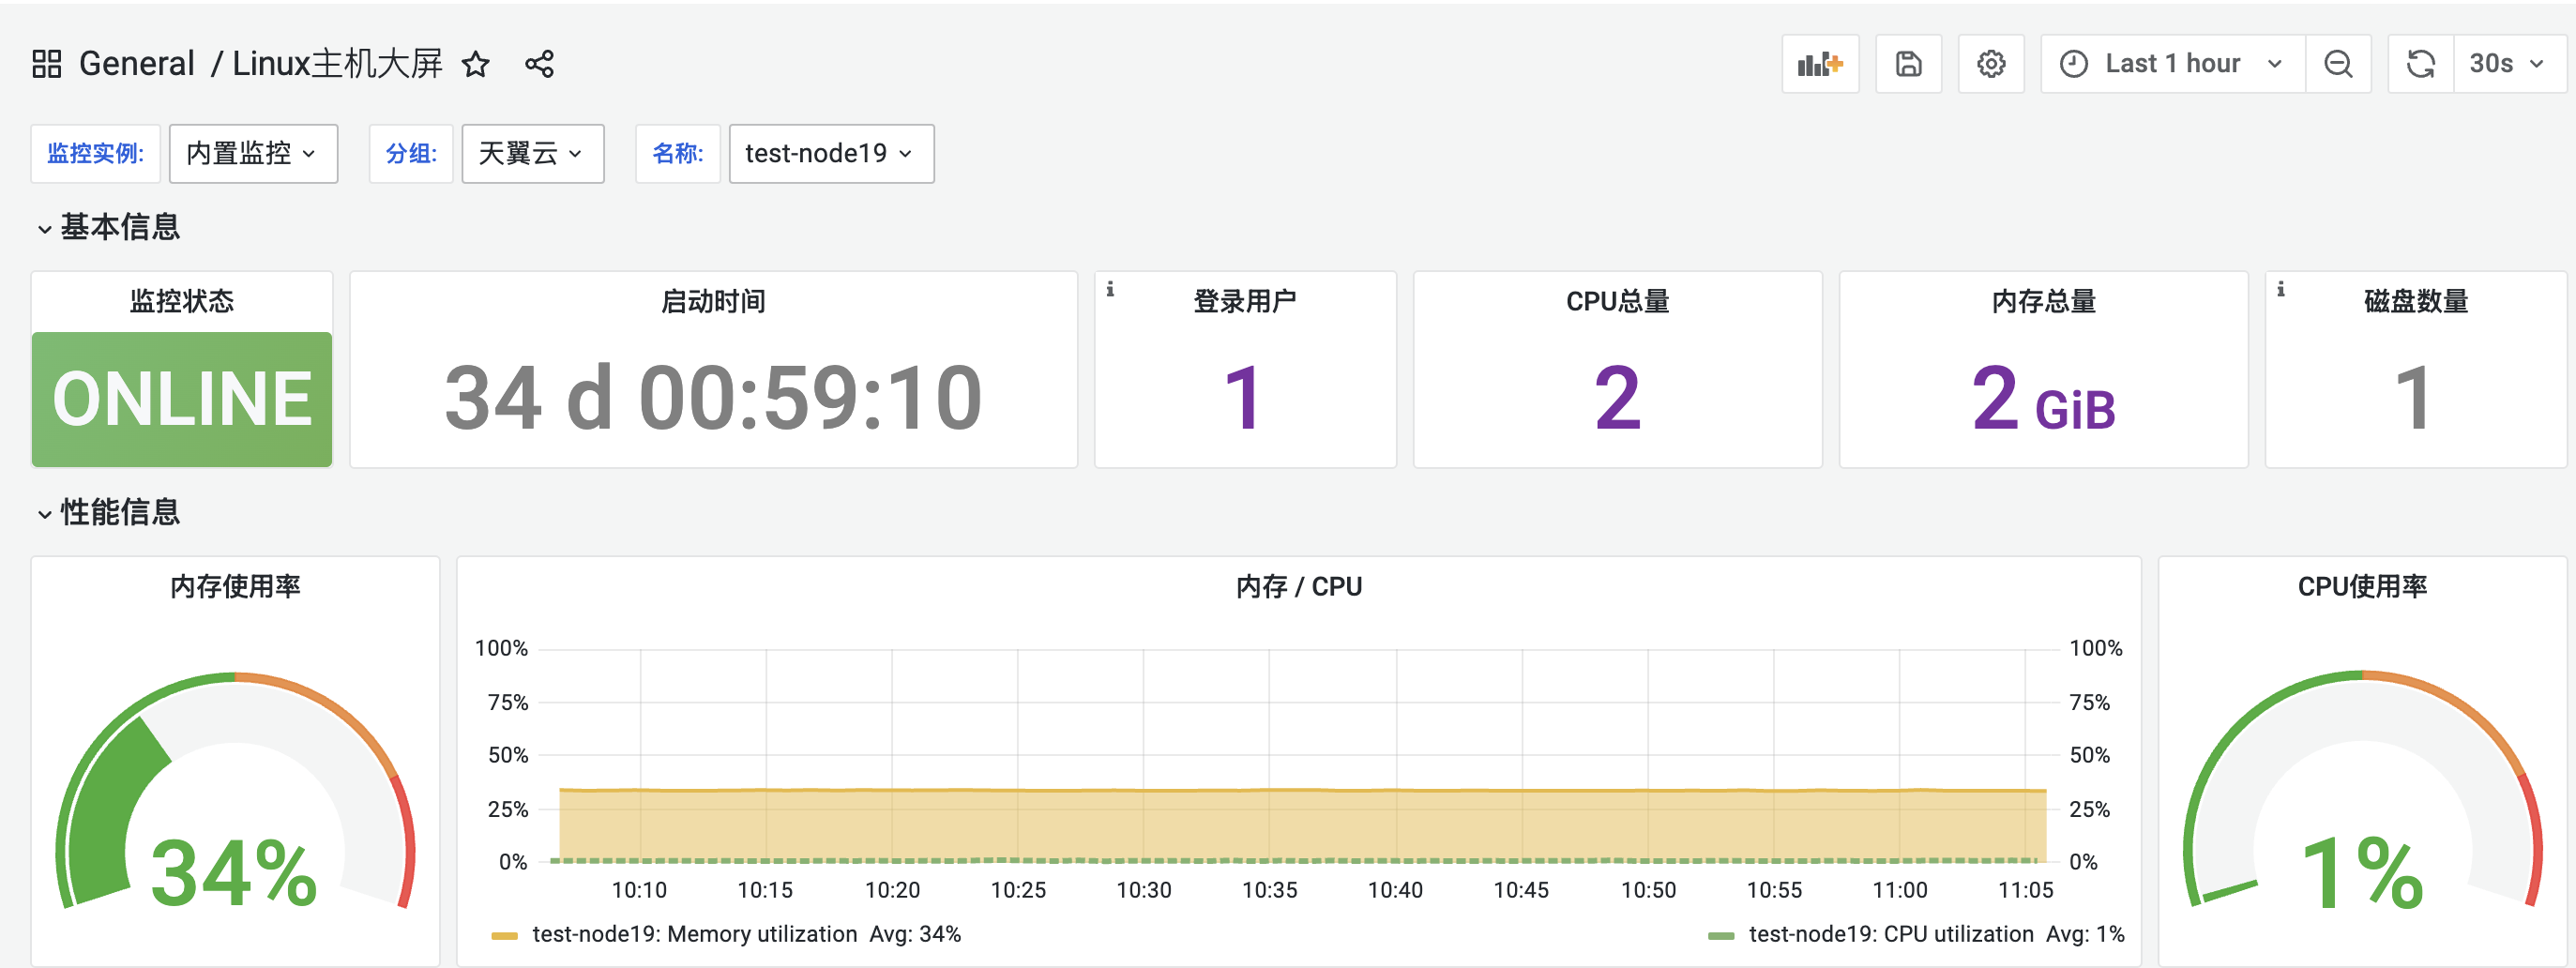Screen dimensions: 2576x968
Task: Open the 监控实例 内置监控 dropdown
Action: coord(253,153)
